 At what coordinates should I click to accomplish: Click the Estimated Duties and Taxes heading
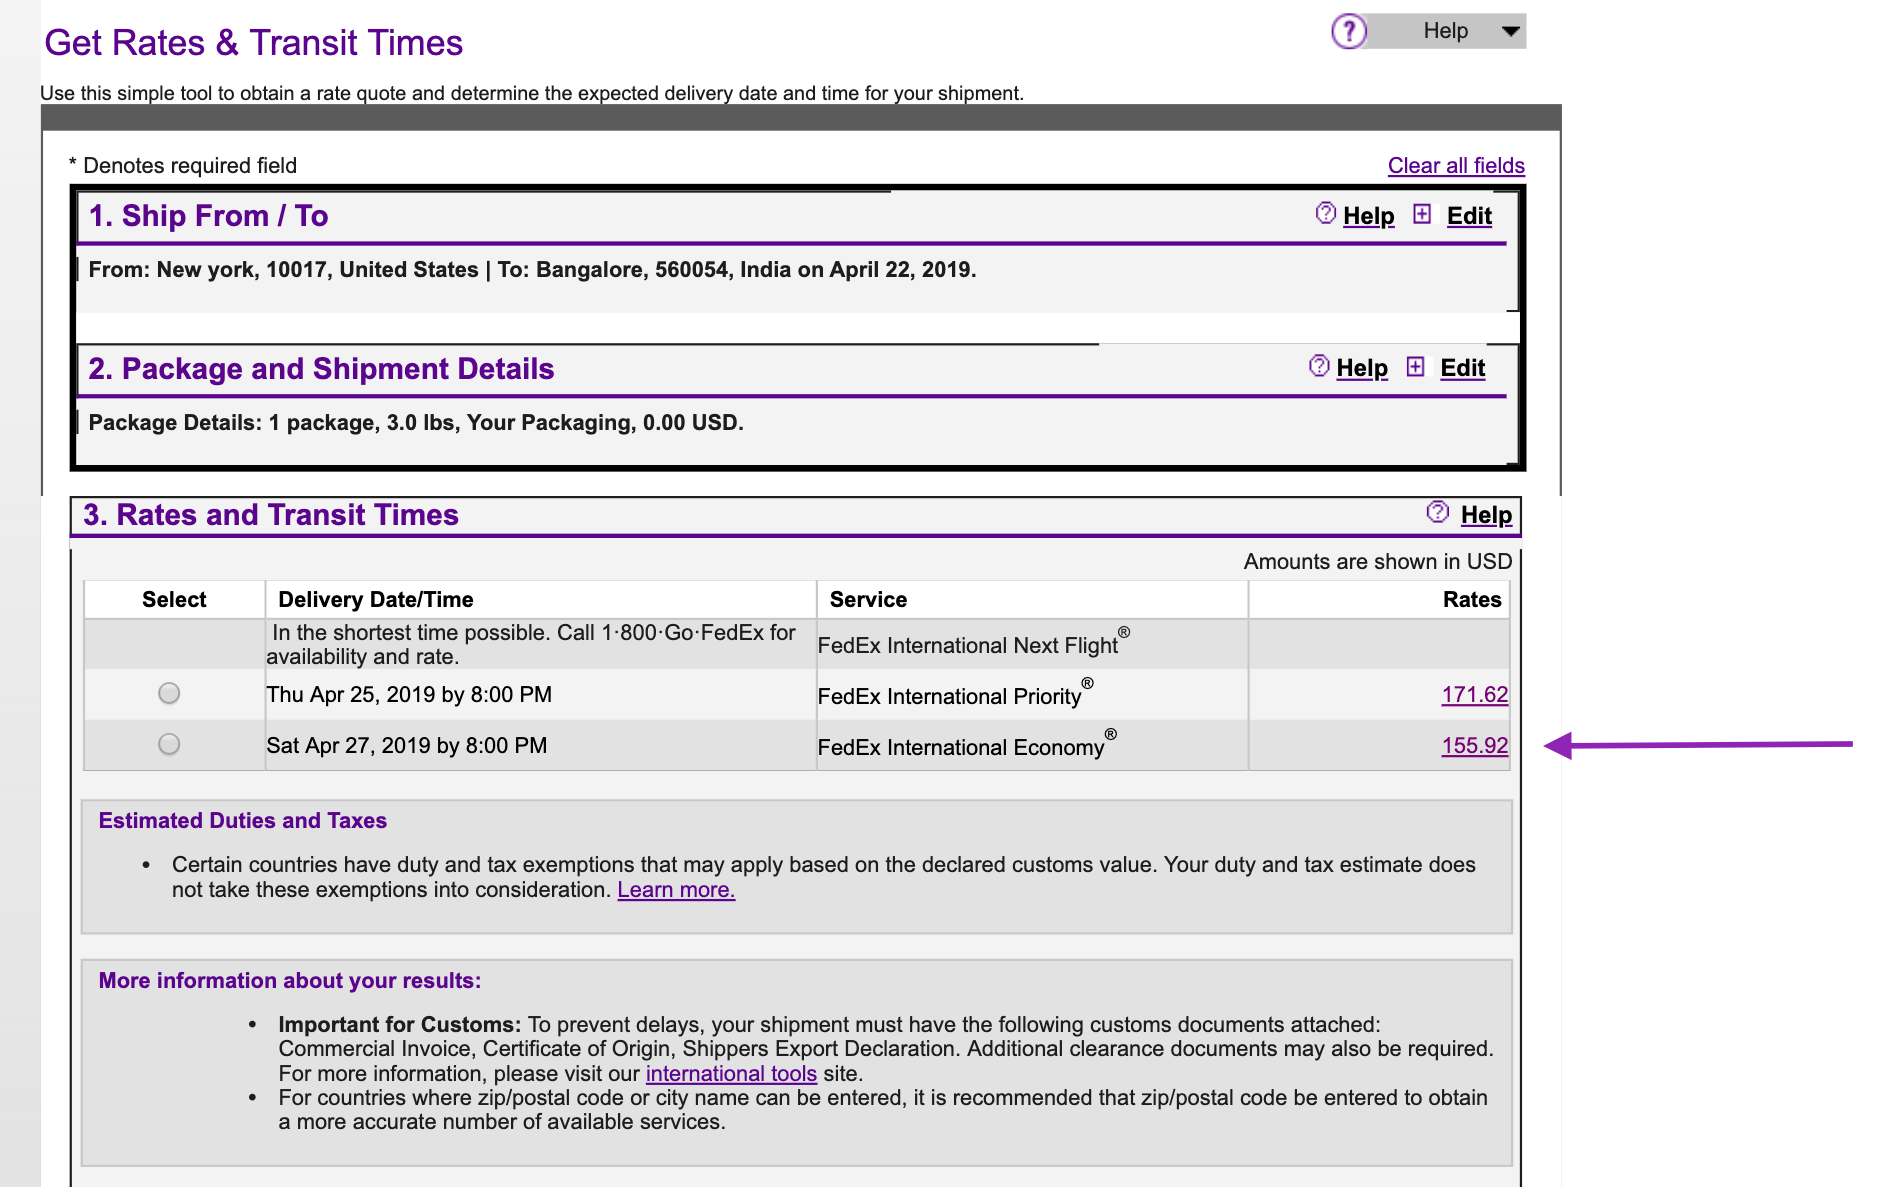(x=243, y=821)
